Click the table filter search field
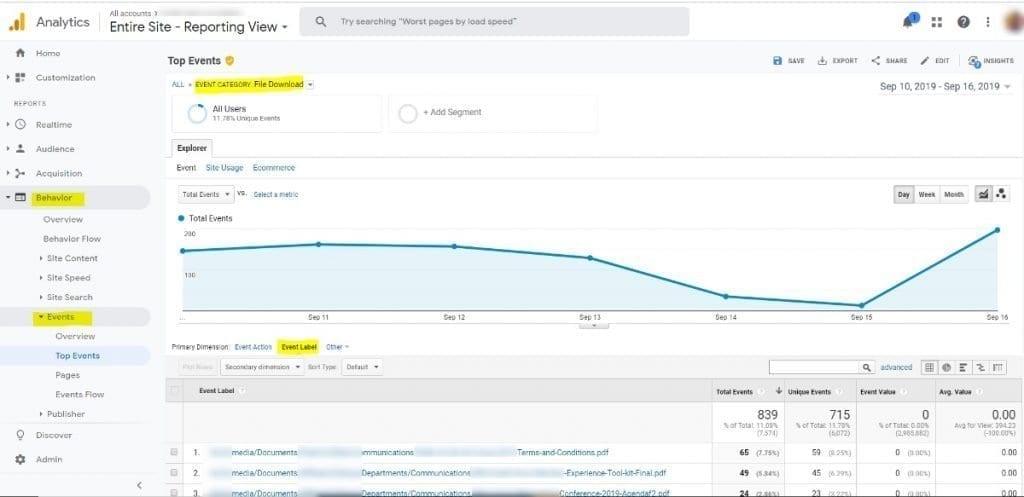The width and height of the screenshot is (1024, 497). point(814,368)
